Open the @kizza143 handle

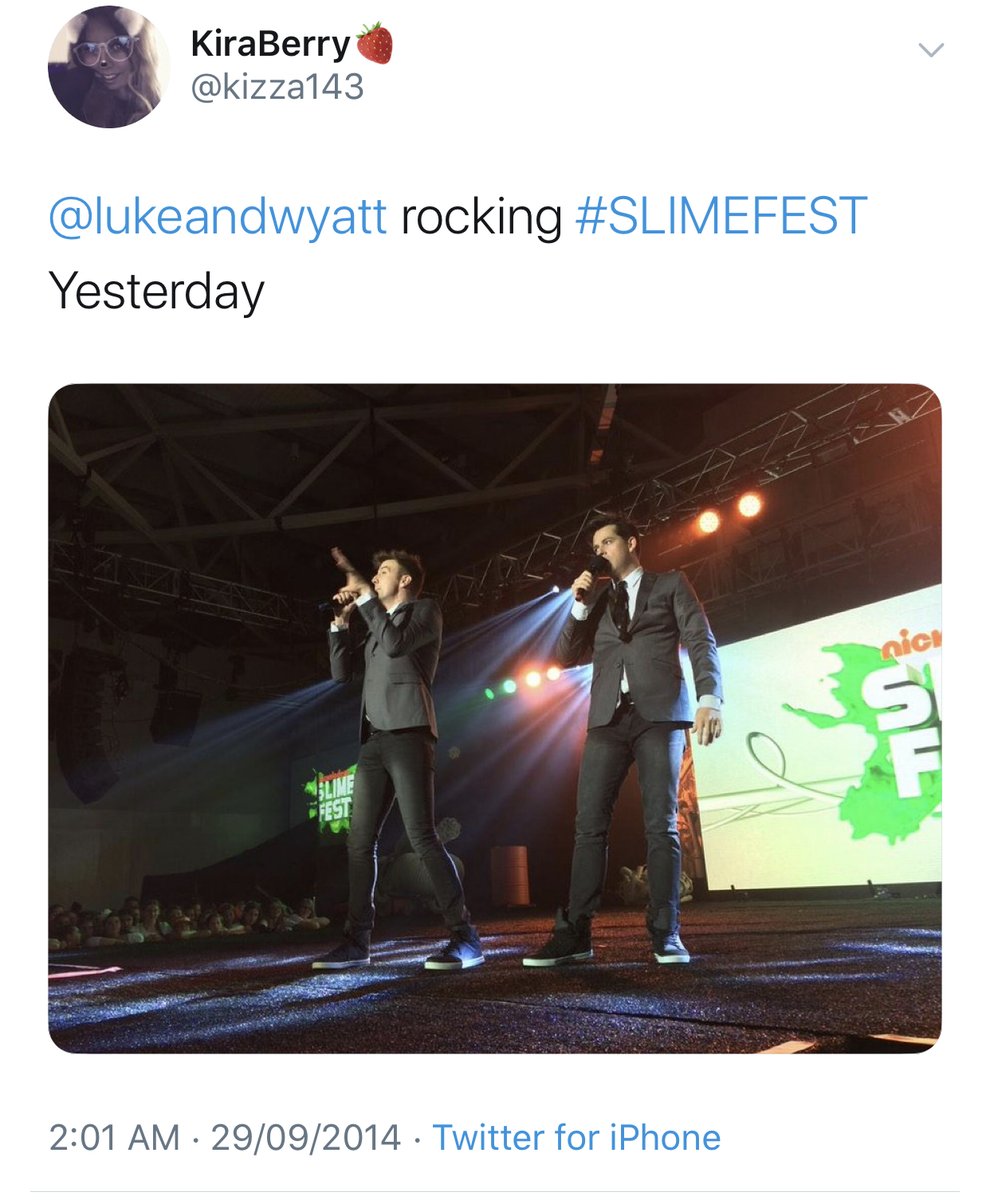tap(276, 89)
